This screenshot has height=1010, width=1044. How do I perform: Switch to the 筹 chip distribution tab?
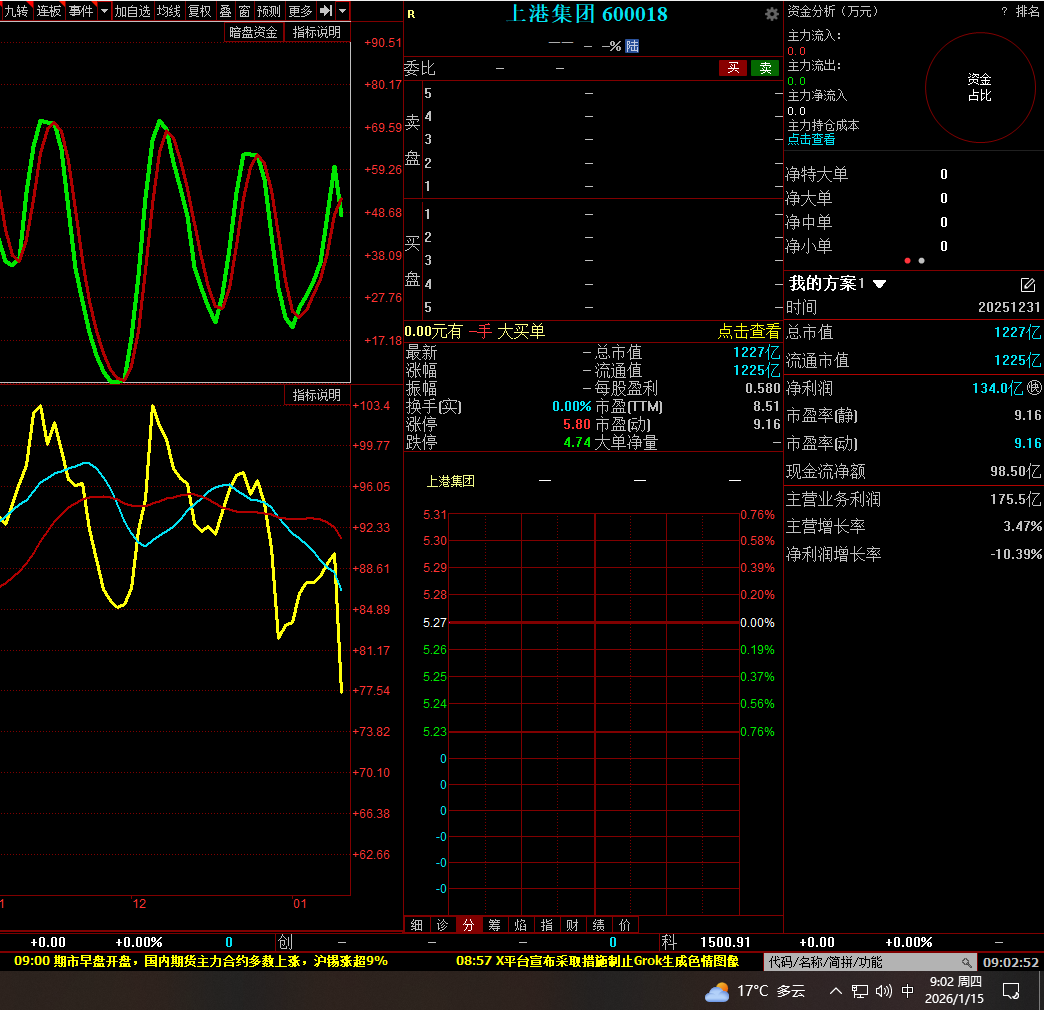point(495,925)
